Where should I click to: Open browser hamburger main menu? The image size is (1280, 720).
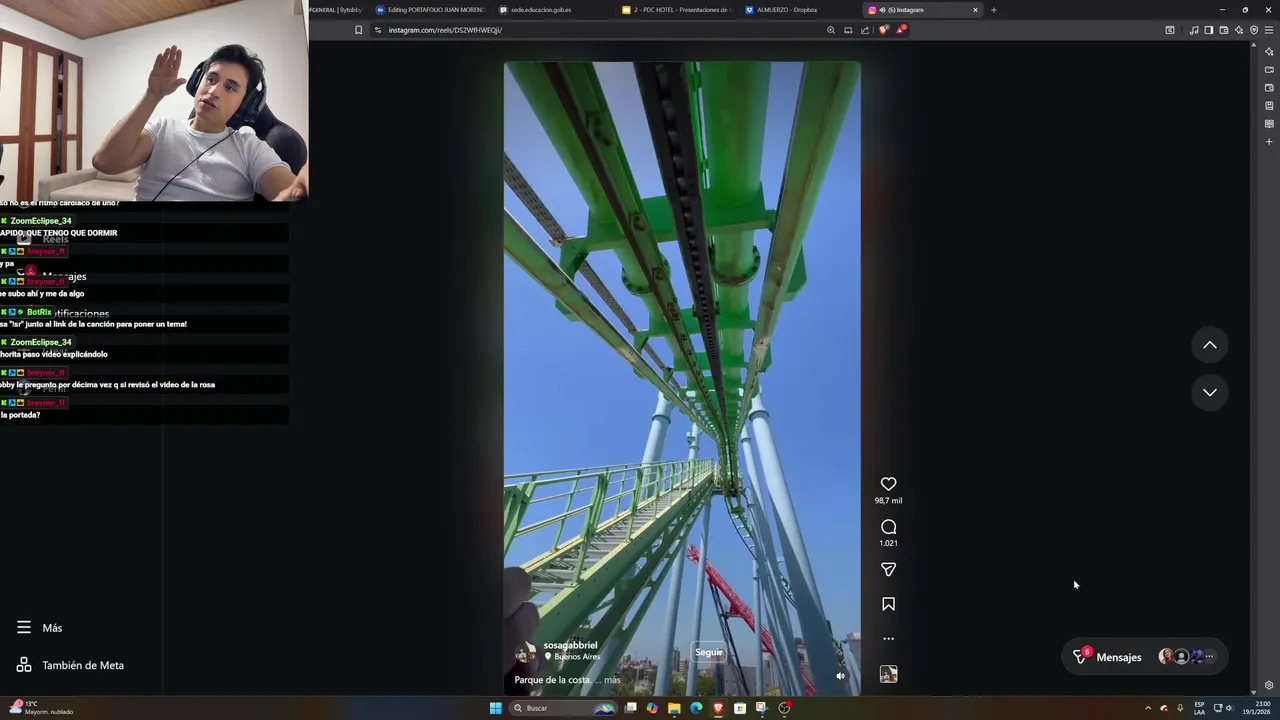point(1269,30)
